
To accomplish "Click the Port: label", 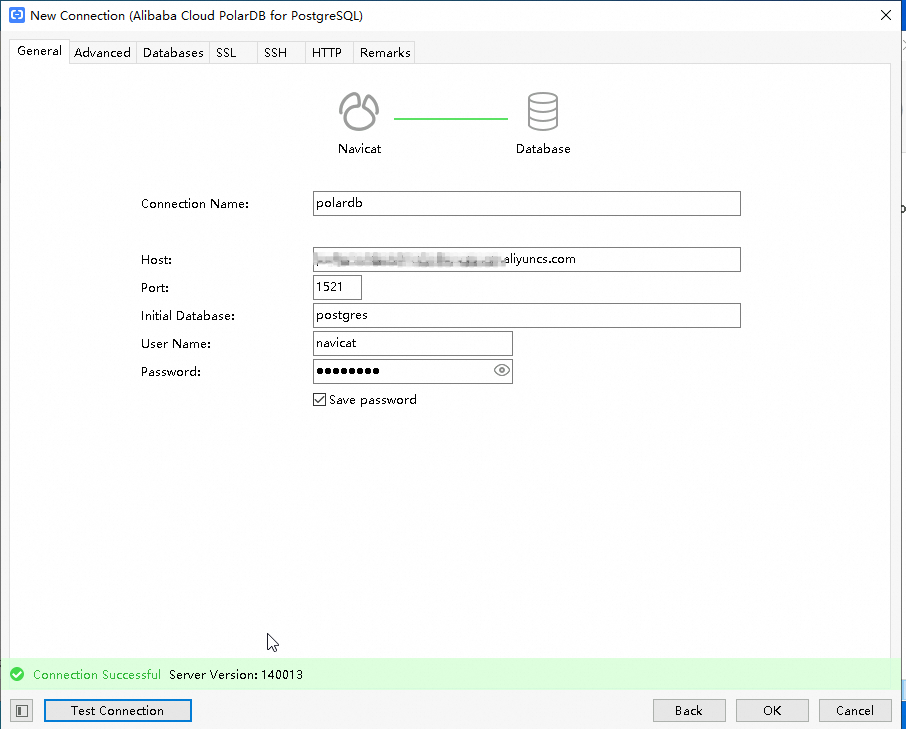I will (x=155, y=287).
